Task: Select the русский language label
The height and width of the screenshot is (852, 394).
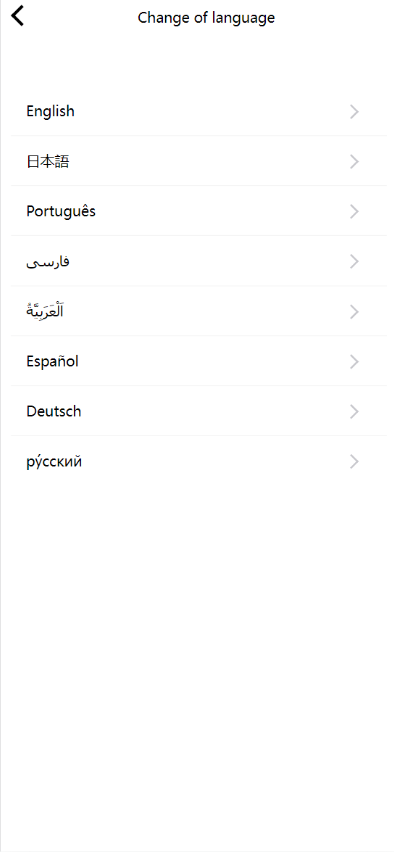Action: tap(54, 462)
